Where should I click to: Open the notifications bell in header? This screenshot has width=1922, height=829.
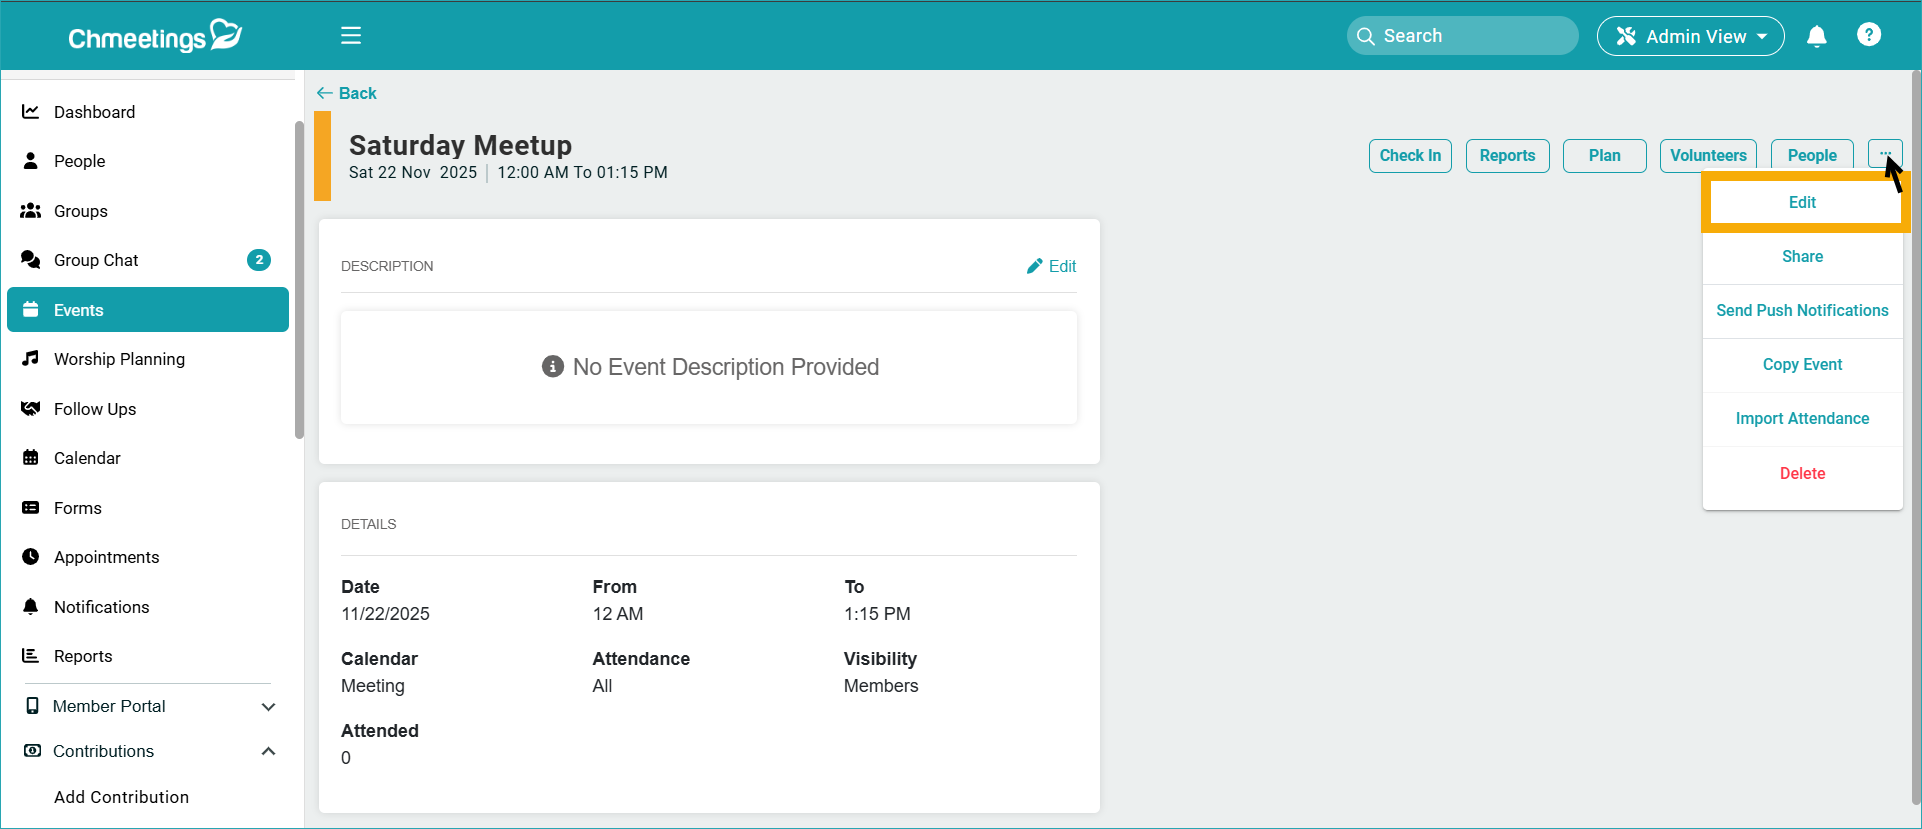pyautogui.click(x=1816, y=36)
